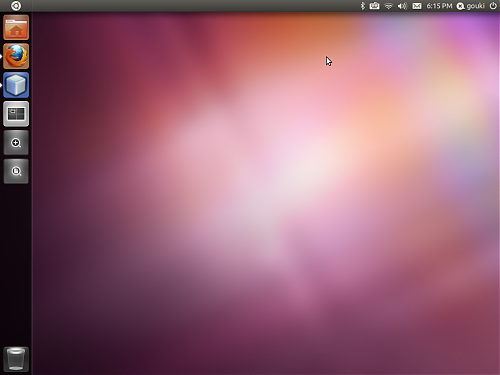Open the Files & Folders lens icon
Screen dimensions: 500x375
16,171
